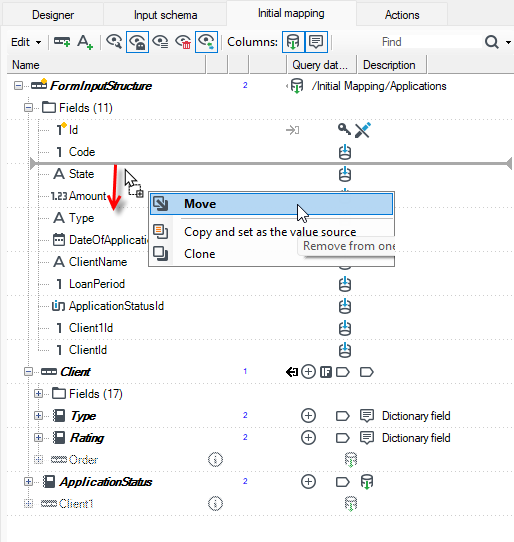Expand the Client1 node
Viewport: 514px width, 542px height.
point(28,504)
